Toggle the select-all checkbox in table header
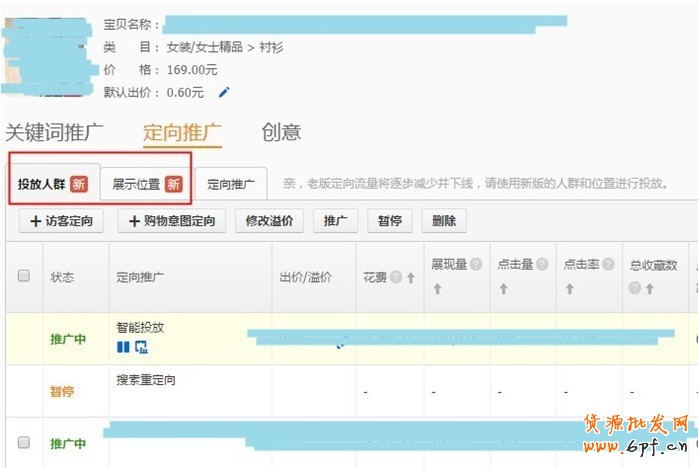Image resolution: width=698 pixels, height=468 pixels. pyautogui.click(x=24, y=276)
